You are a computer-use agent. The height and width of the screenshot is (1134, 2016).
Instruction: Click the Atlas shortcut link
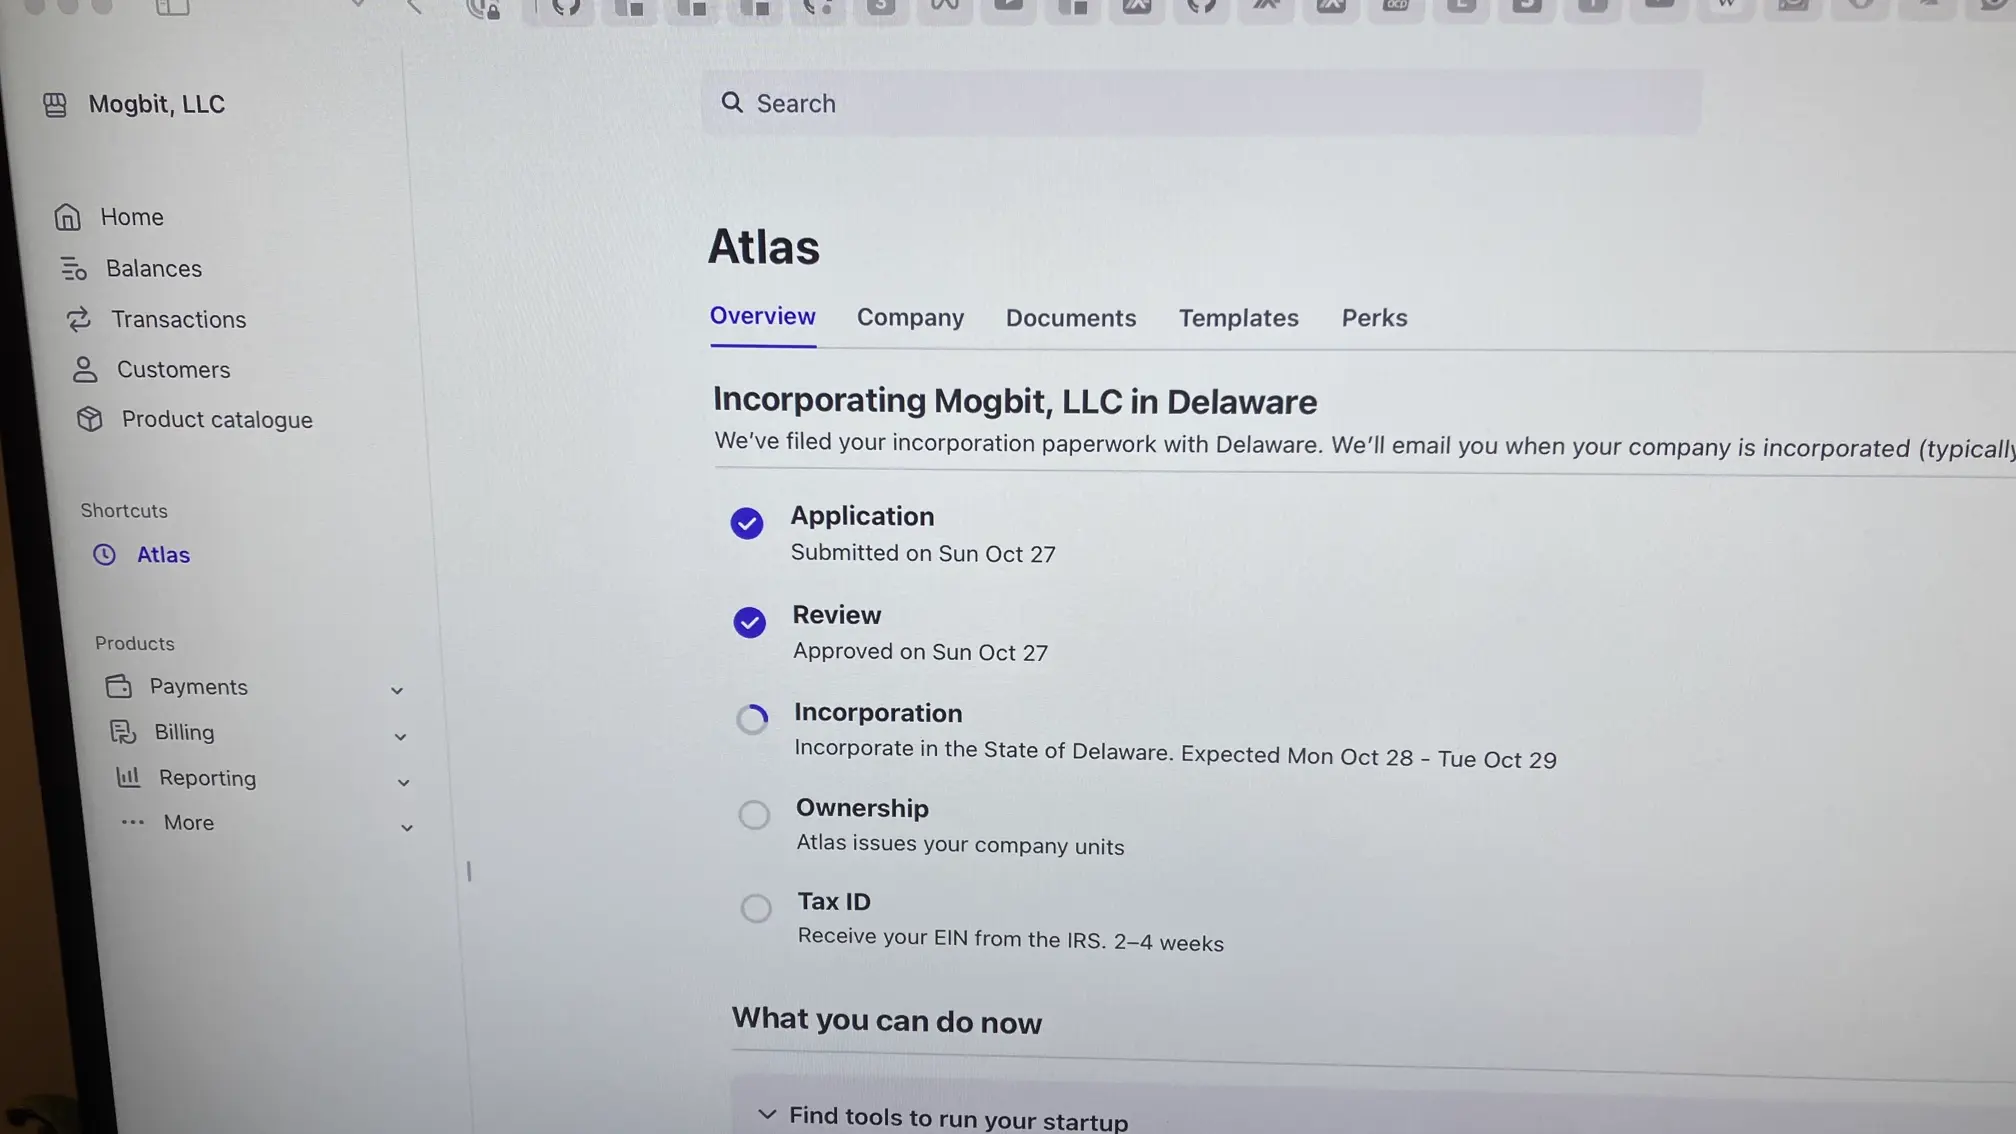pos(162,554)
